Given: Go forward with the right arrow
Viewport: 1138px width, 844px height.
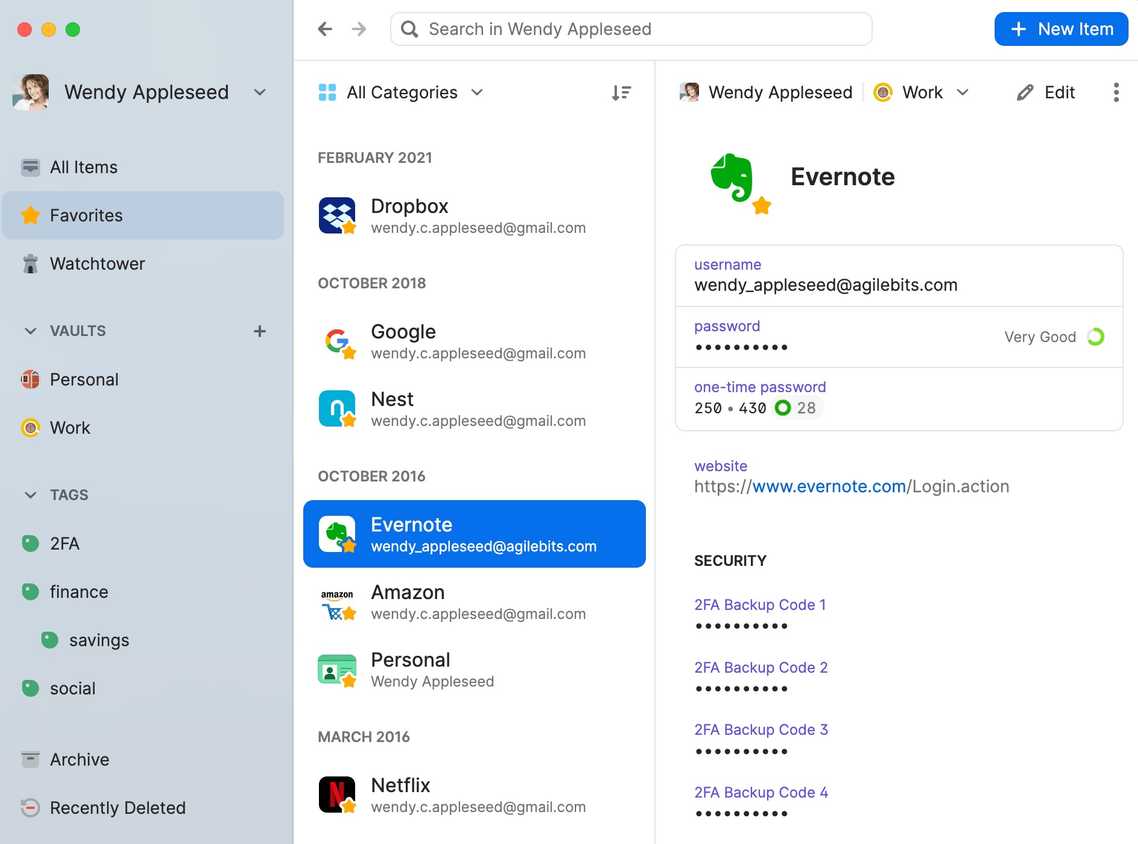Looking at the screenshot, I should tap(359, 29).
